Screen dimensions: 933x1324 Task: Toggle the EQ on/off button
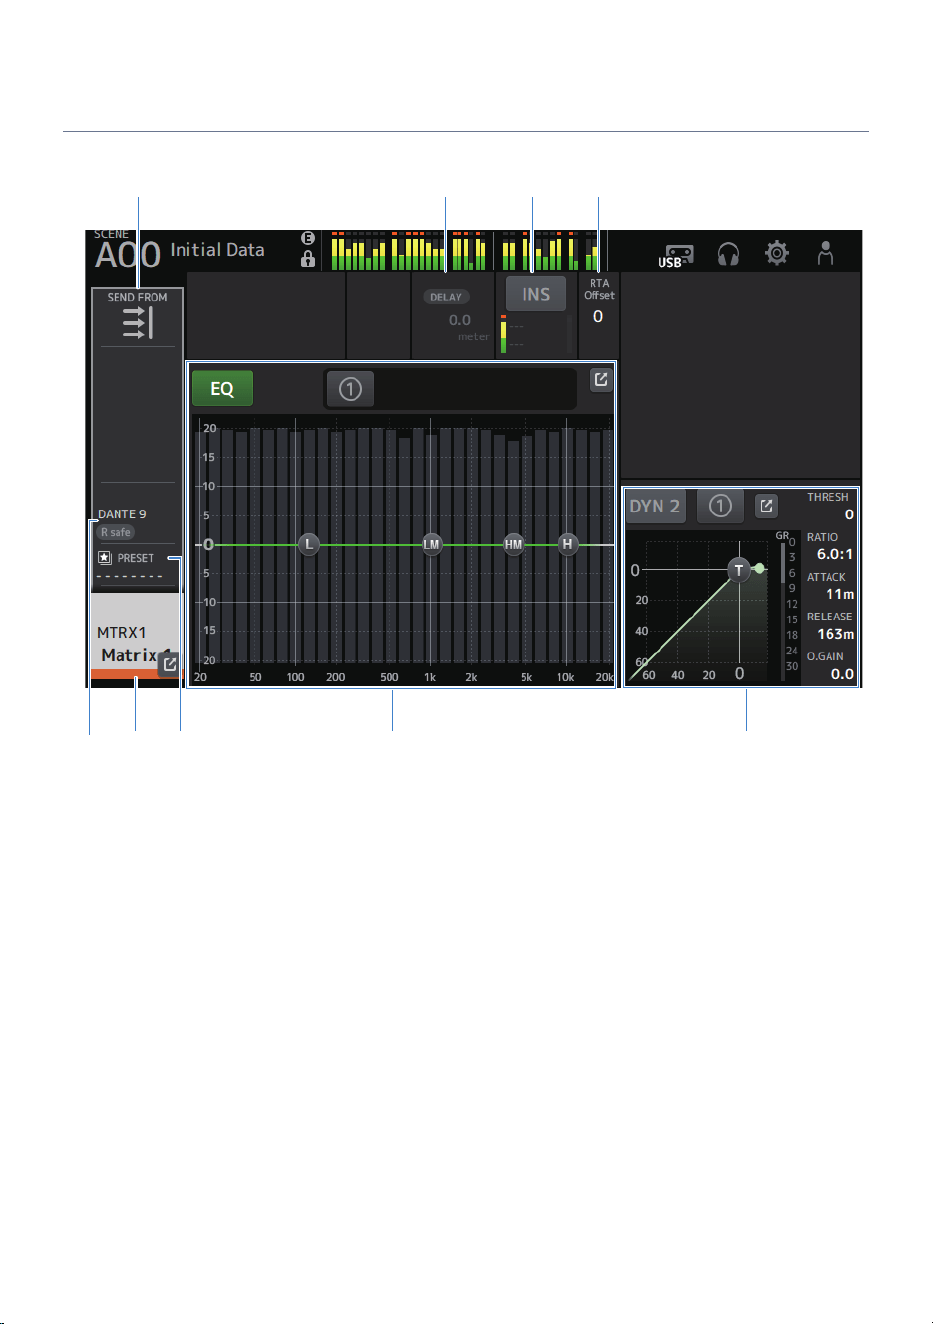click(222, 389)
